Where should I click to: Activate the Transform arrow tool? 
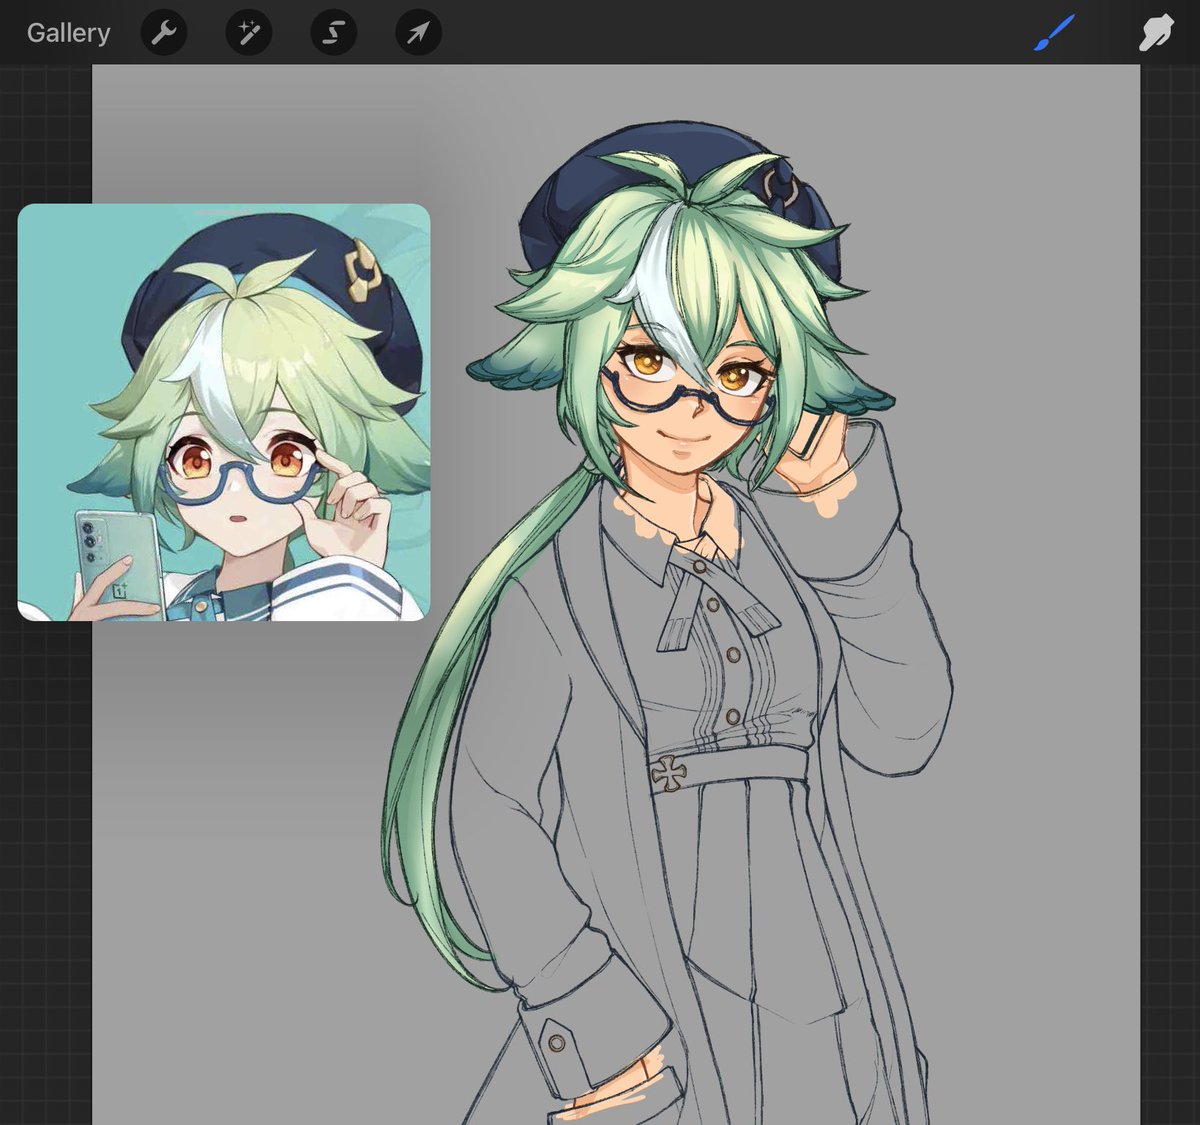[x=419, y=33]
